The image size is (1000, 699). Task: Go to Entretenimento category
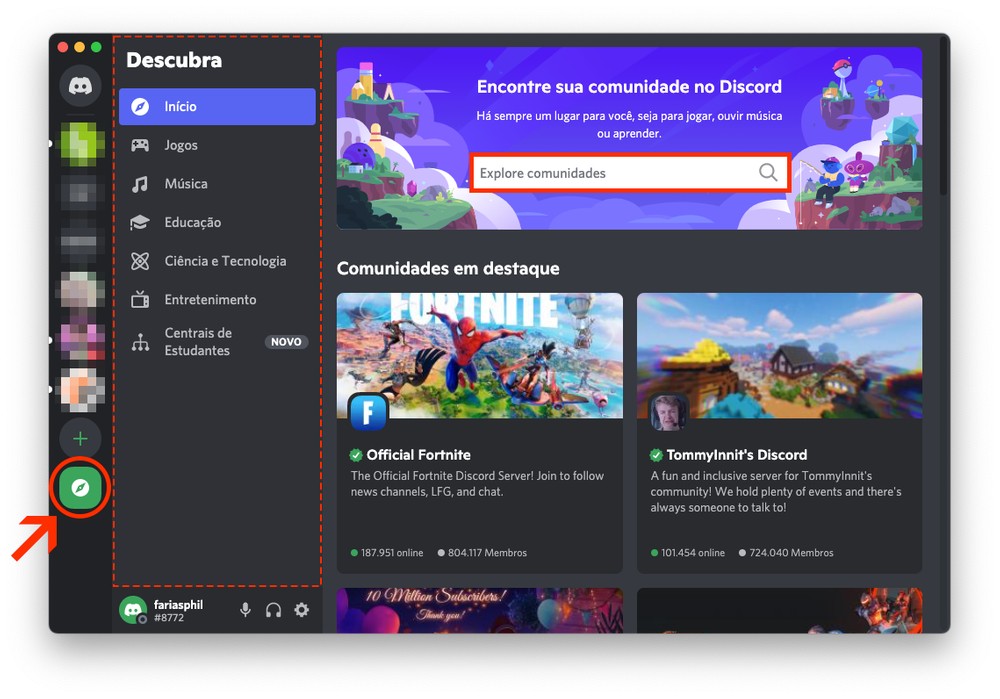coord(210,300)
